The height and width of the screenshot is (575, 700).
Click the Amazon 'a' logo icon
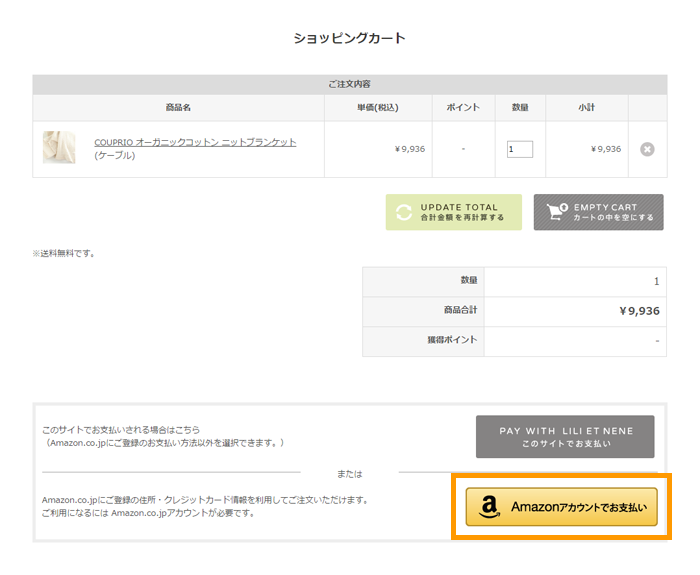tap(489, 507)
